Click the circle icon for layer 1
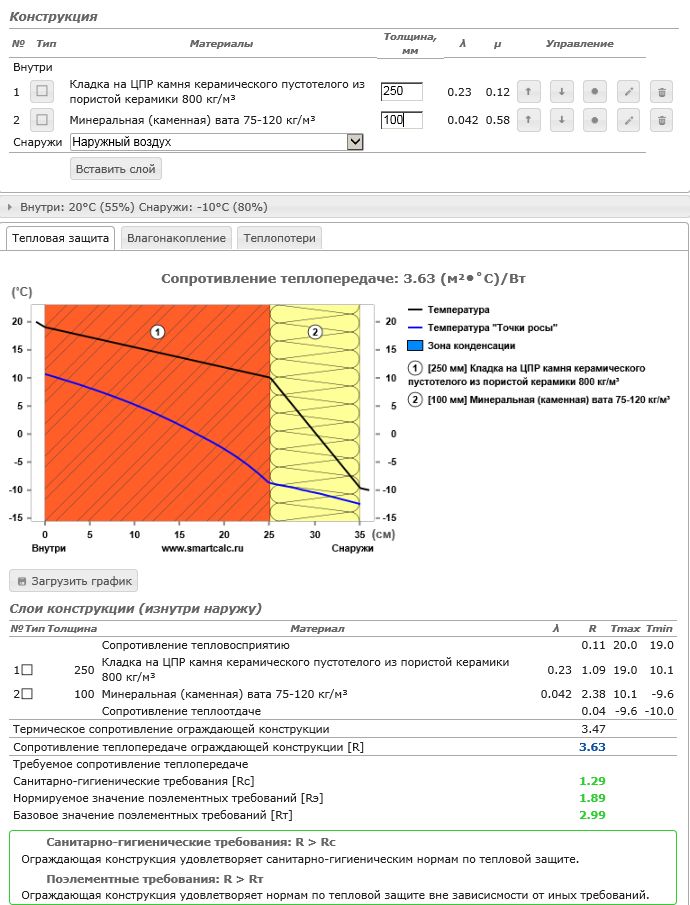The height and width of the screenshot is (905, 690). [x=594, y=92]
